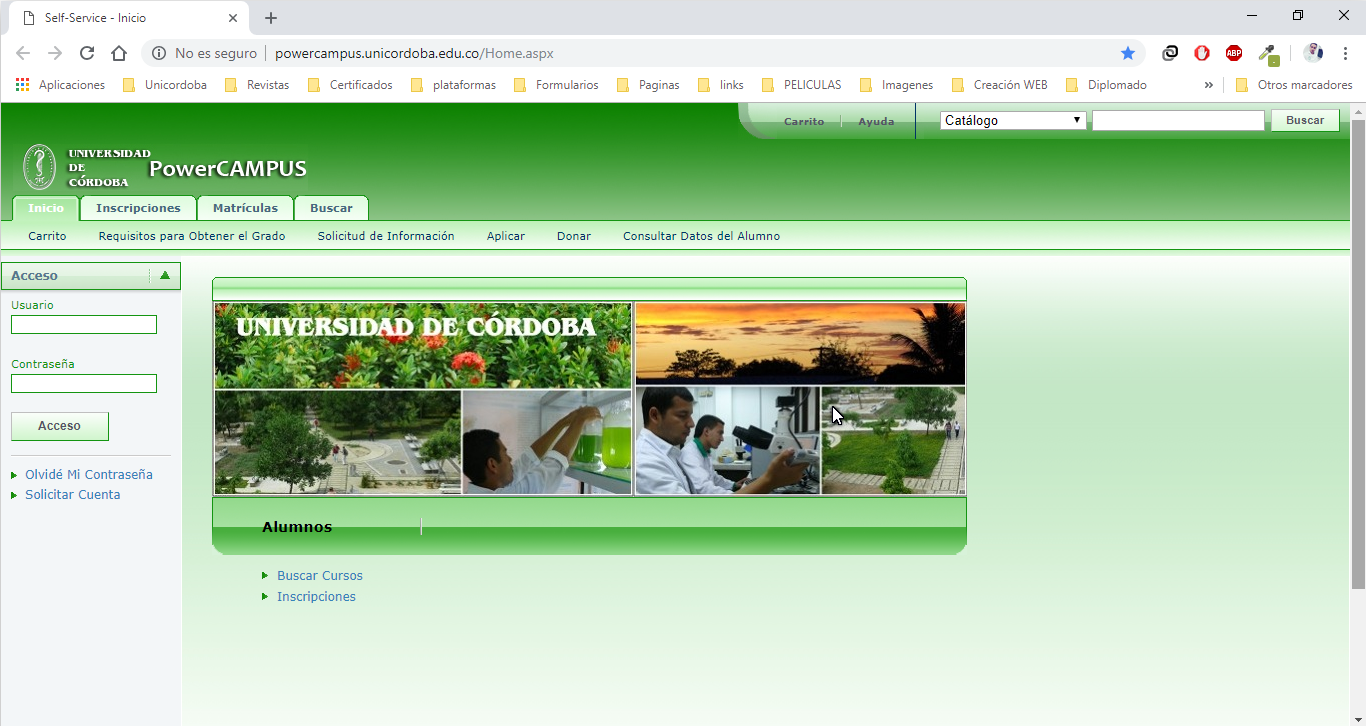Screen dimensions: 1366x726
Task: Open the Catálogo search dropdown
Action: (x=1012, y=121)
